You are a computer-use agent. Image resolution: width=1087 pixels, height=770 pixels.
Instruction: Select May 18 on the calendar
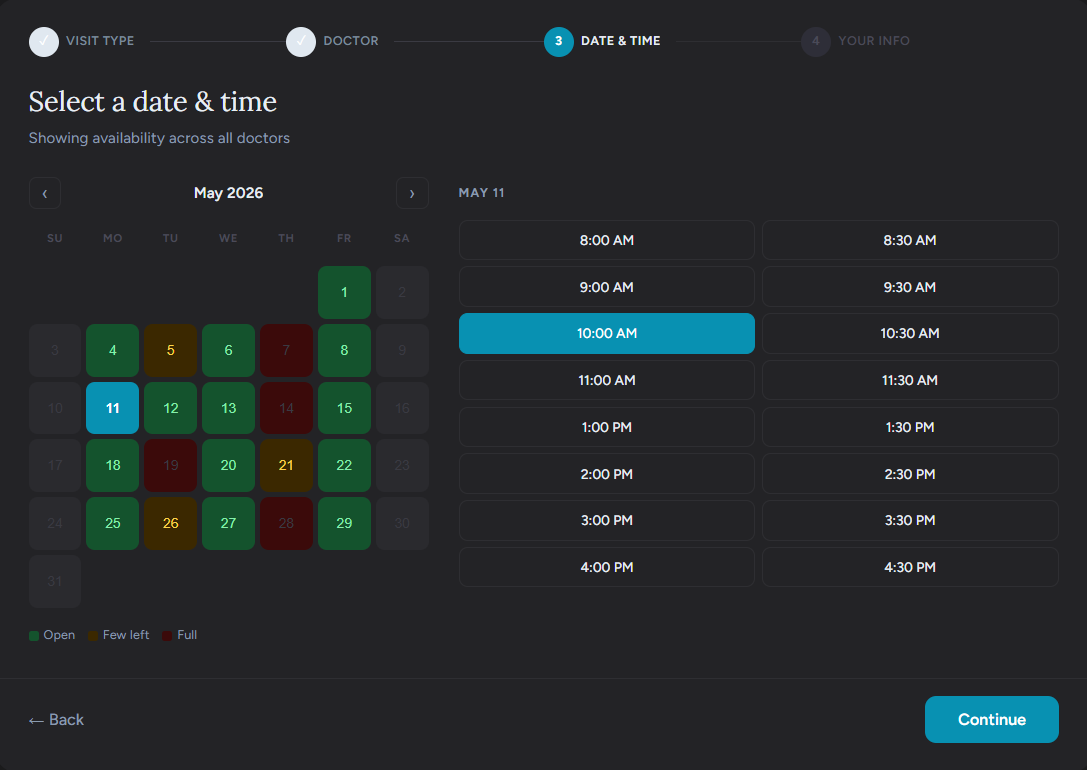click(x=112, y=466)
